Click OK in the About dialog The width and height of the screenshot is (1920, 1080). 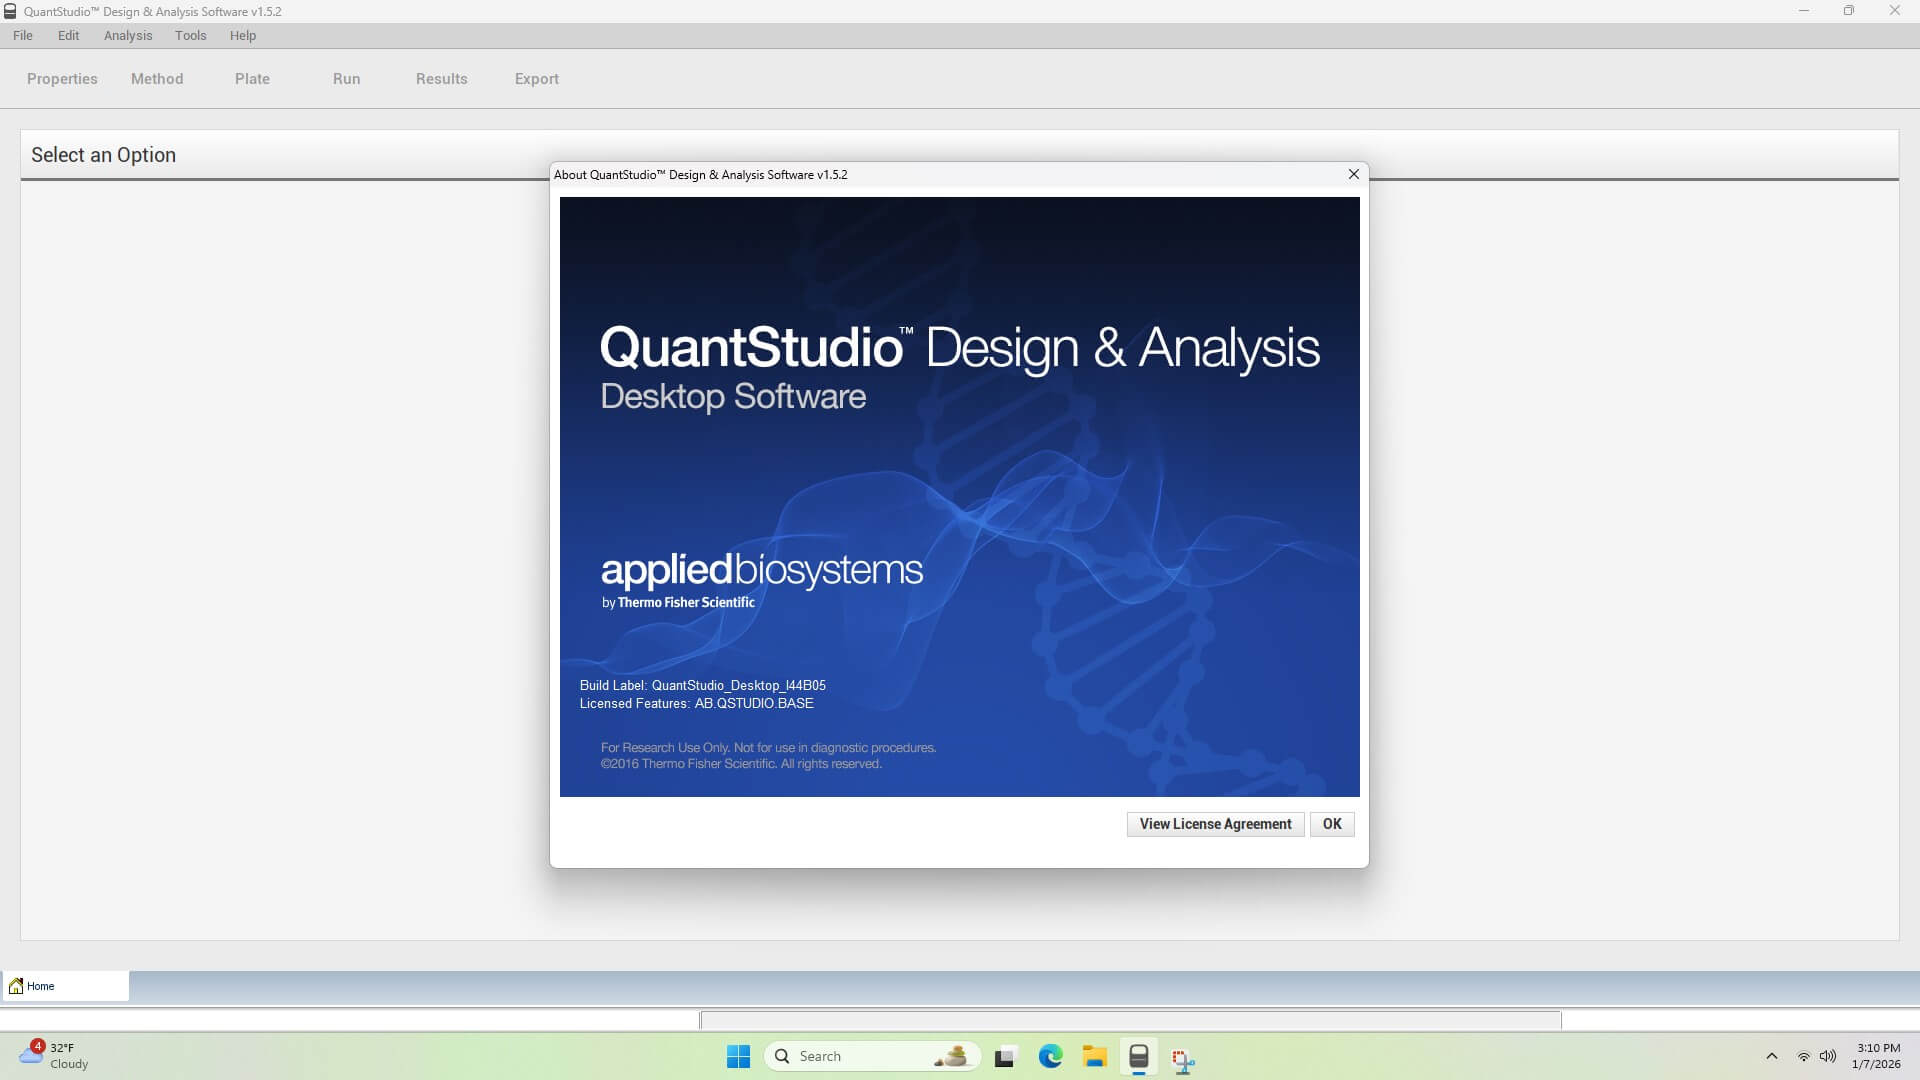[x=1332, y=824]
